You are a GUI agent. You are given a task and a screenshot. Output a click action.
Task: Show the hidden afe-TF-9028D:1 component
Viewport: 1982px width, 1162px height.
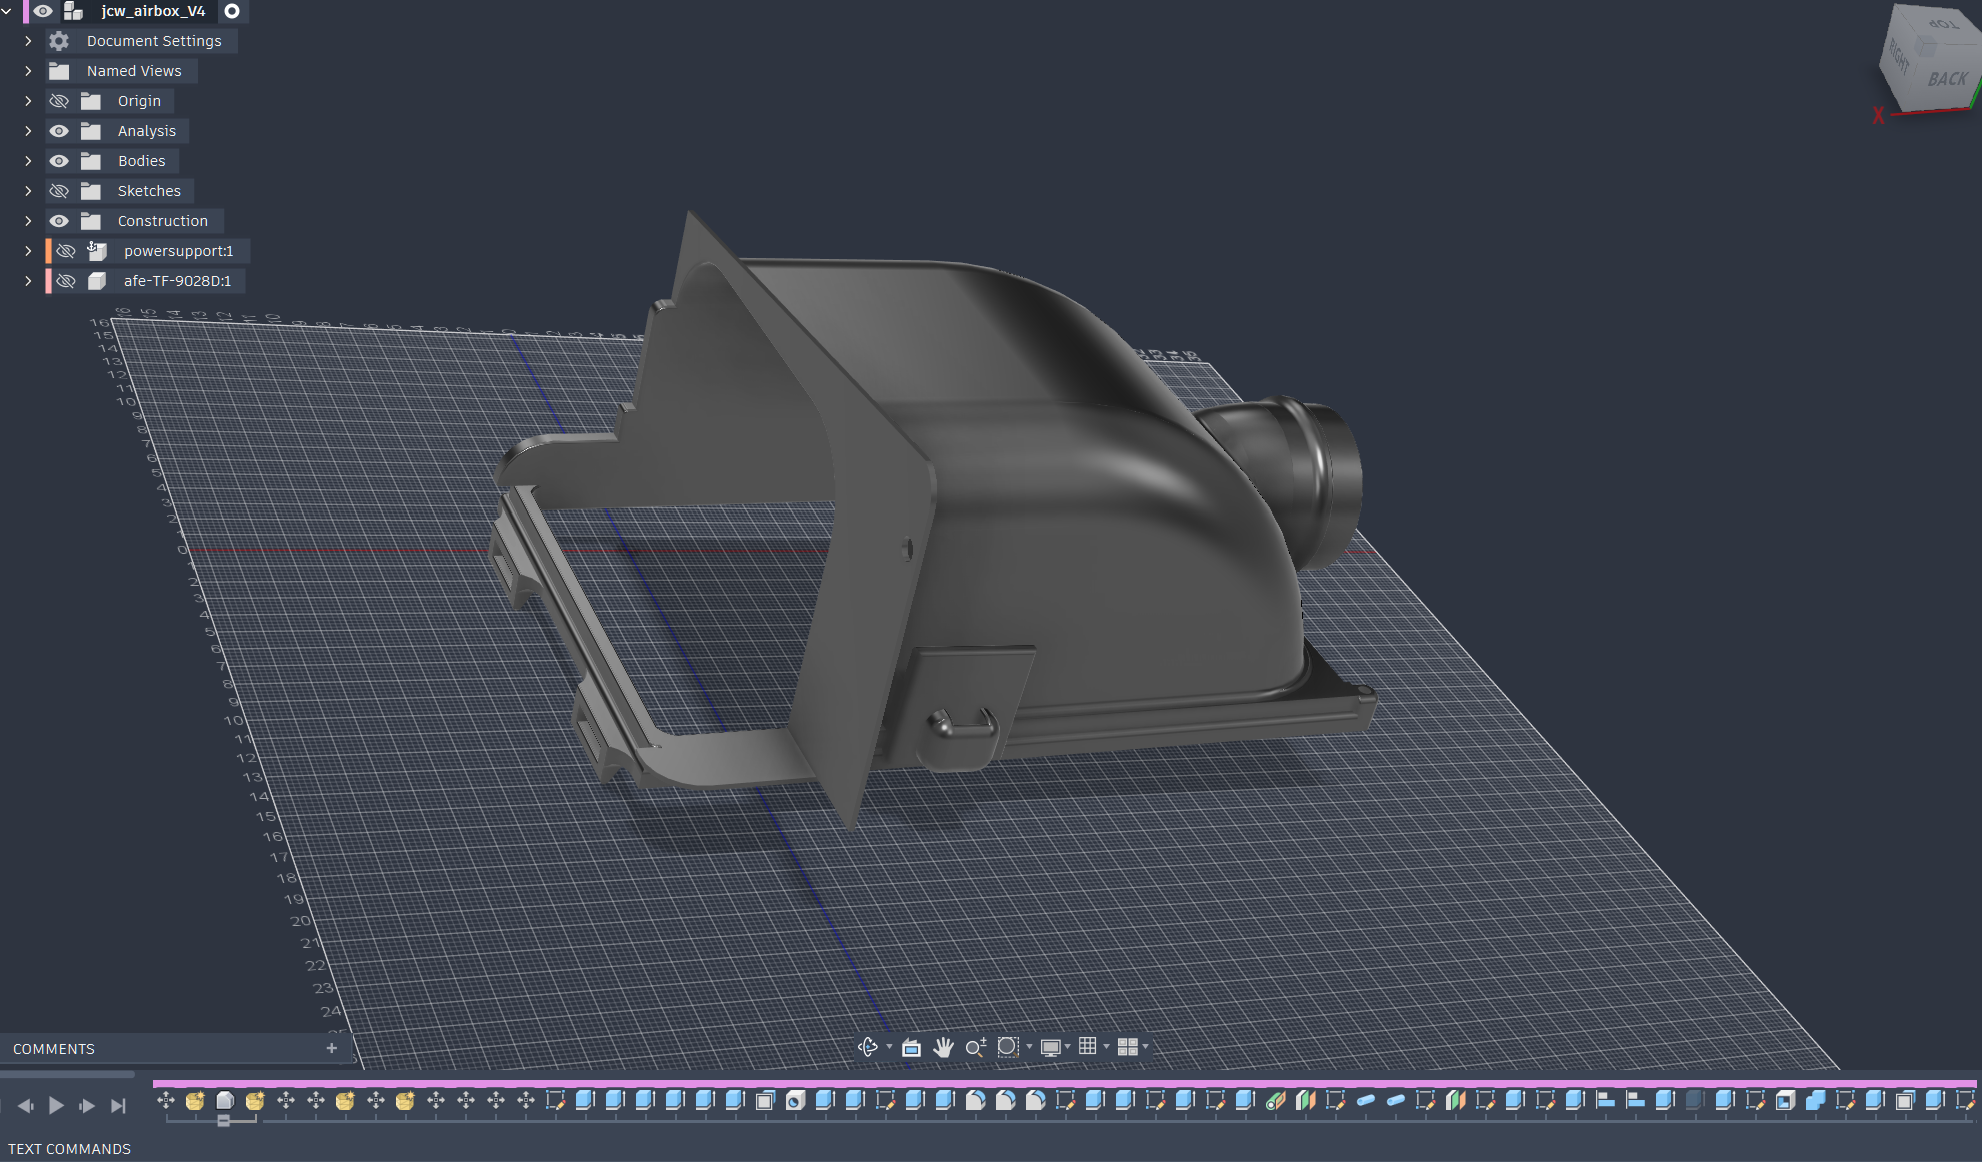click(66, 281)
